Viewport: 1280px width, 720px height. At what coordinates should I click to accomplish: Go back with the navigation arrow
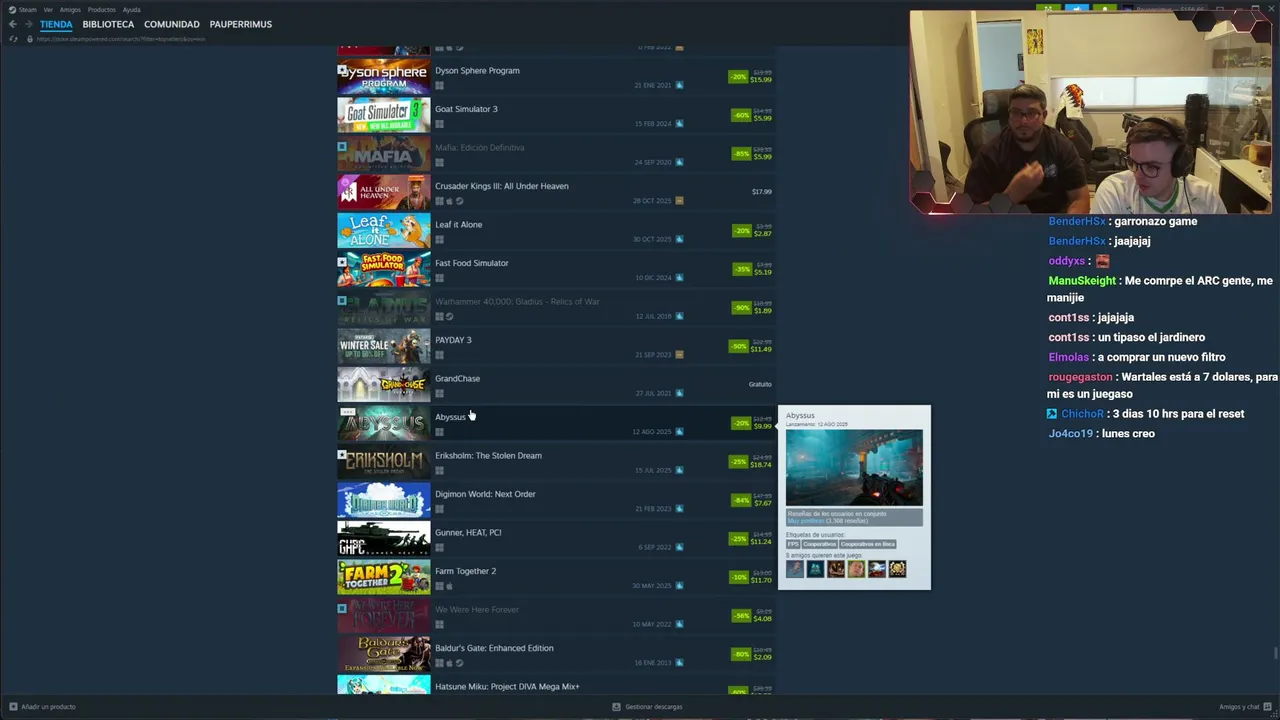click(x=13, y=24)
